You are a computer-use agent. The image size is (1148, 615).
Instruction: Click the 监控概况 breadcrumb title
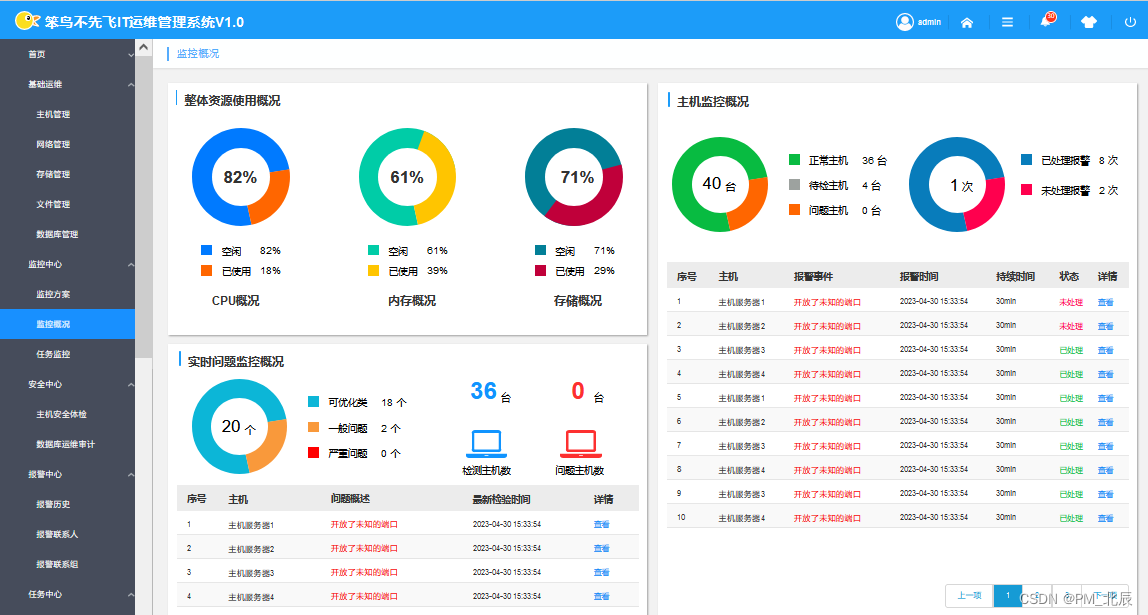198,53
